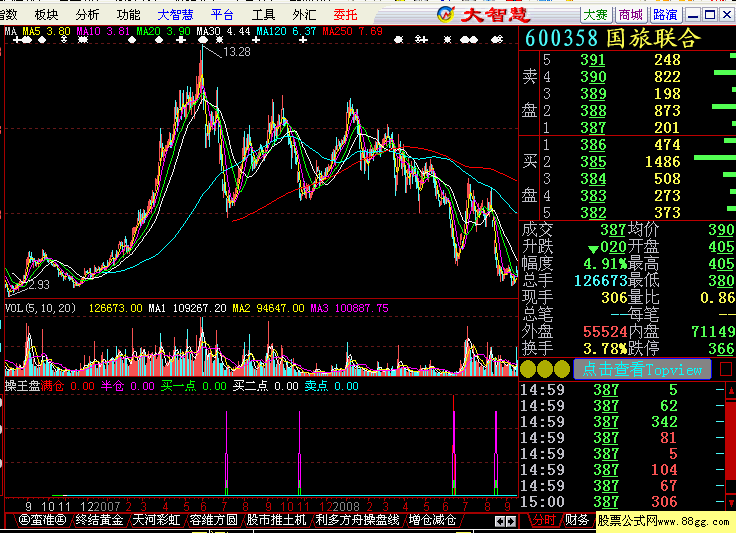Click the MA10 3.81 indicator label
The height and width of the screenshot is (533, 736).
click(103, 31)
